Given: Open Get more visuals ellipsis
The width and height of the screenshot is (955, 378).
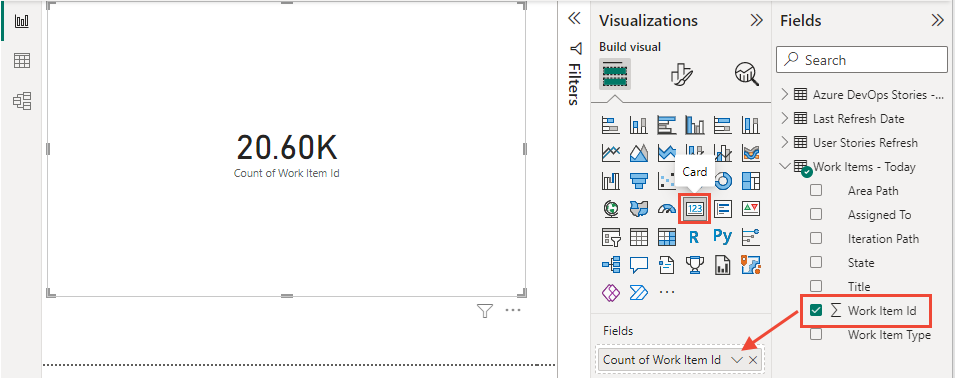Looking at the screenshot, I should 667,293.
